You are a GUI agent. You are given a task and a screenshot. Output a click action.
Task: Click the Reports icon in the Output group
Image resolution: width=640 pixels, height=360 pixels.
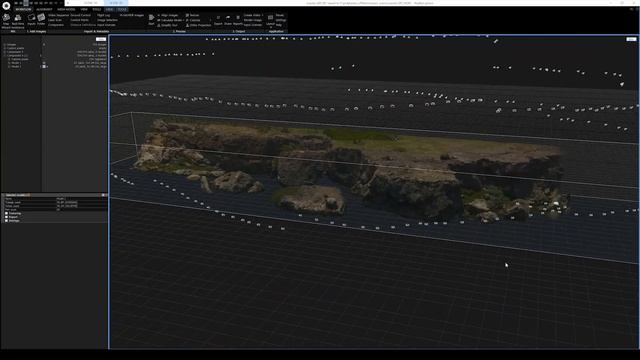pyautogui.click(x=238, y=18)
